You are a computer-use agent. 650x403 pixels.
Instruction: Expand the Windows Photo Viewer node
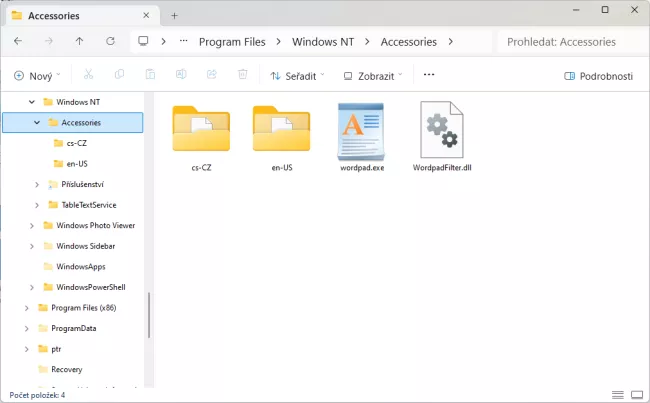pyautogui.click(x=32, y=226)
